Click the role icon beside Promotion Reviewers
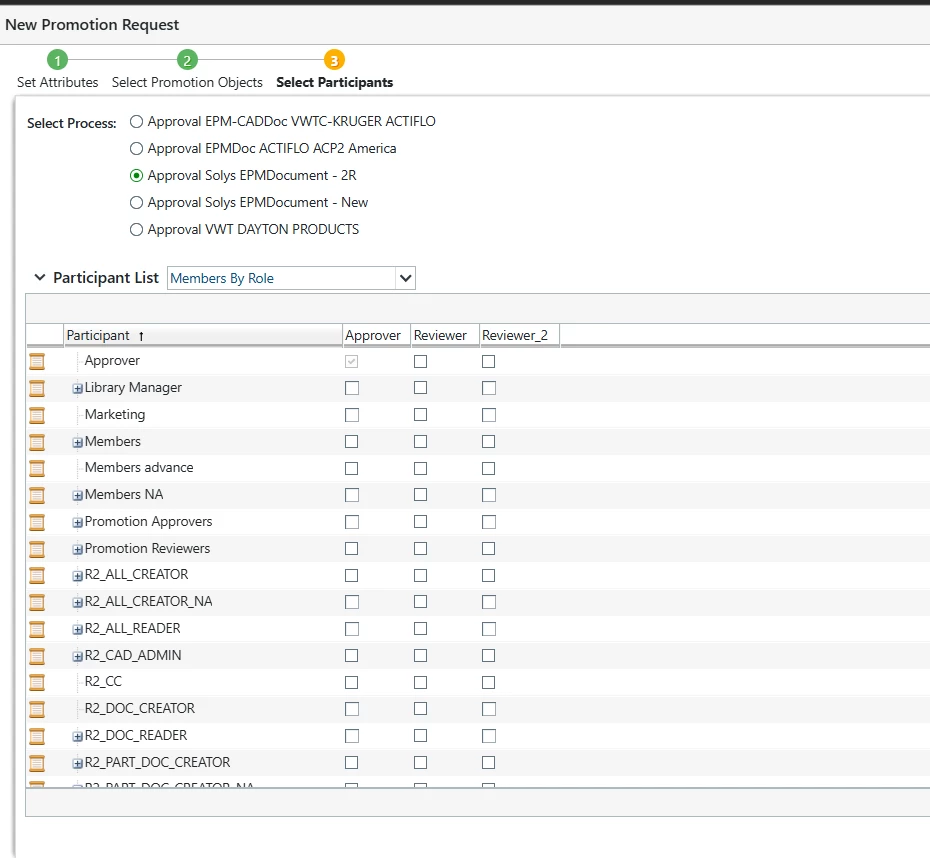Image resolution: width=930 pixels, height=858 pixels. tap(37, 549)
